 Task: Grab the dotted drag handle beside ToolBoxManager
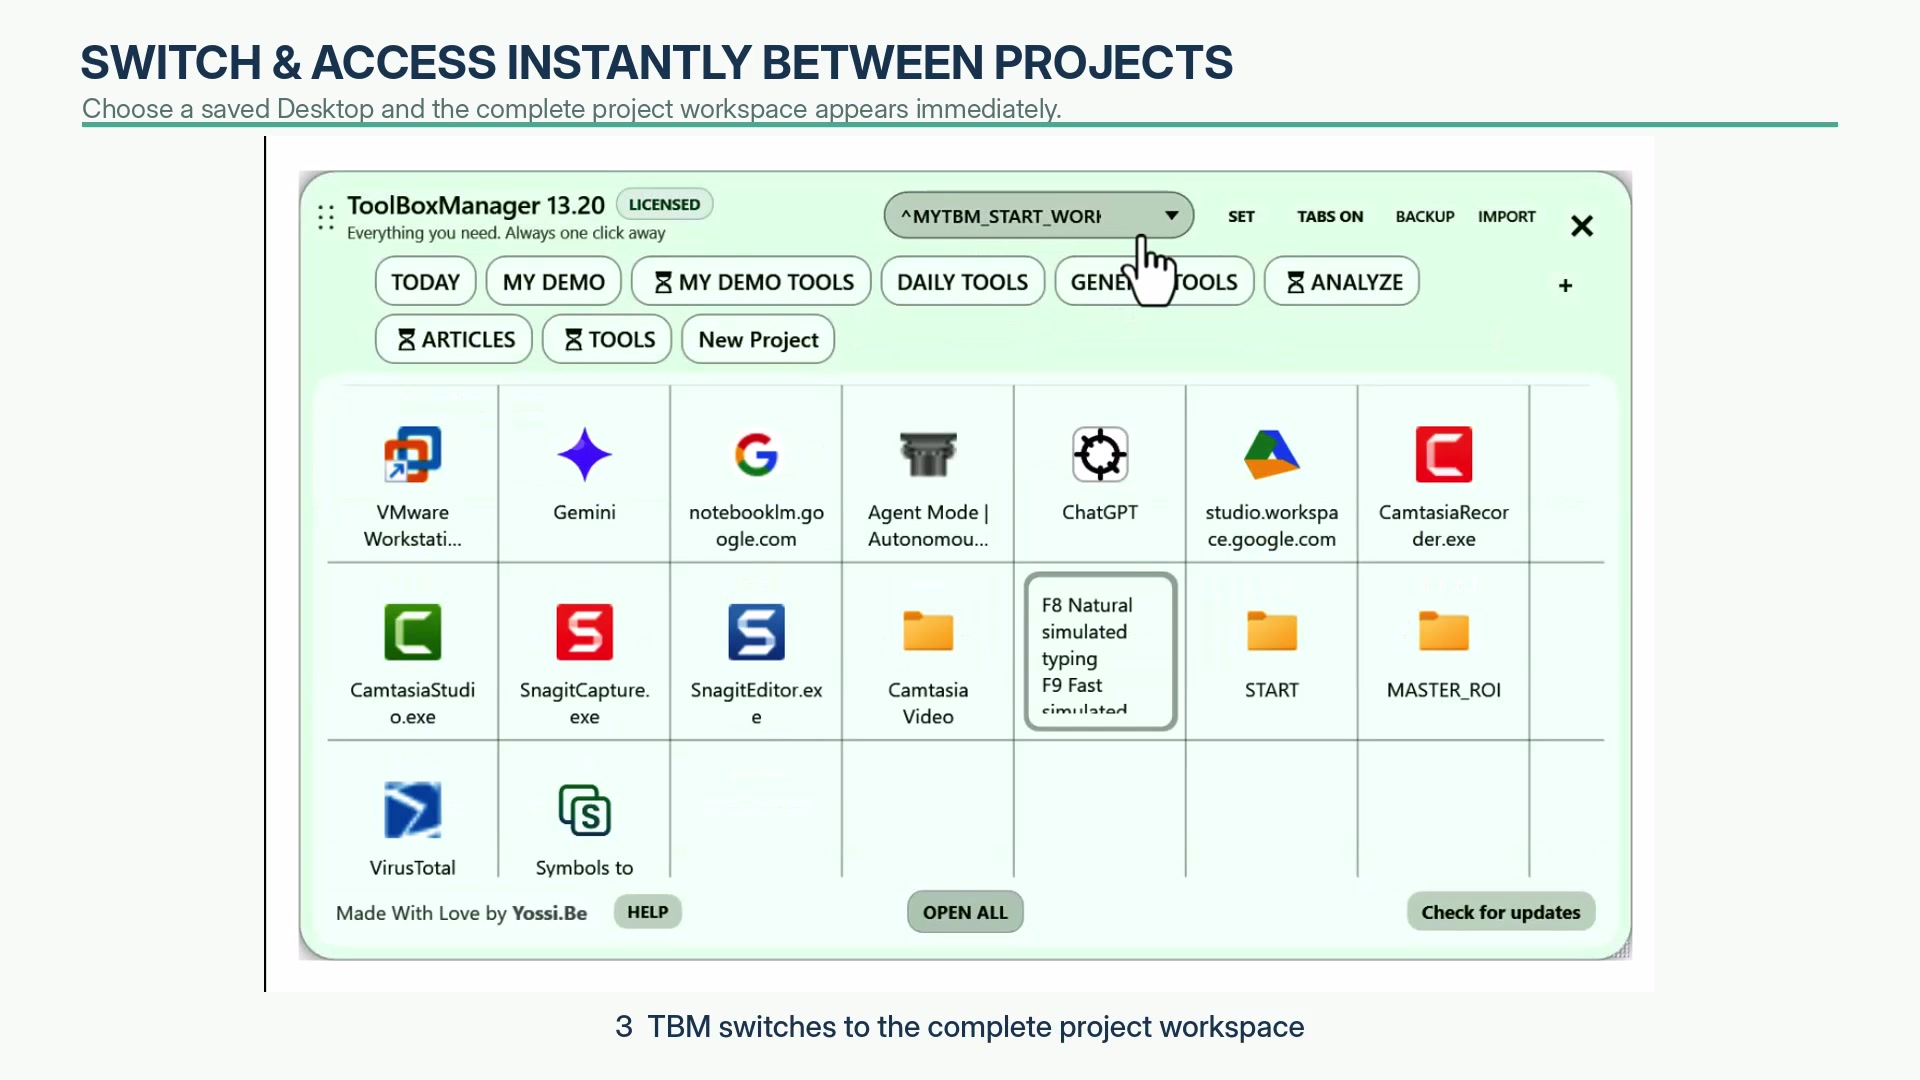326,218
